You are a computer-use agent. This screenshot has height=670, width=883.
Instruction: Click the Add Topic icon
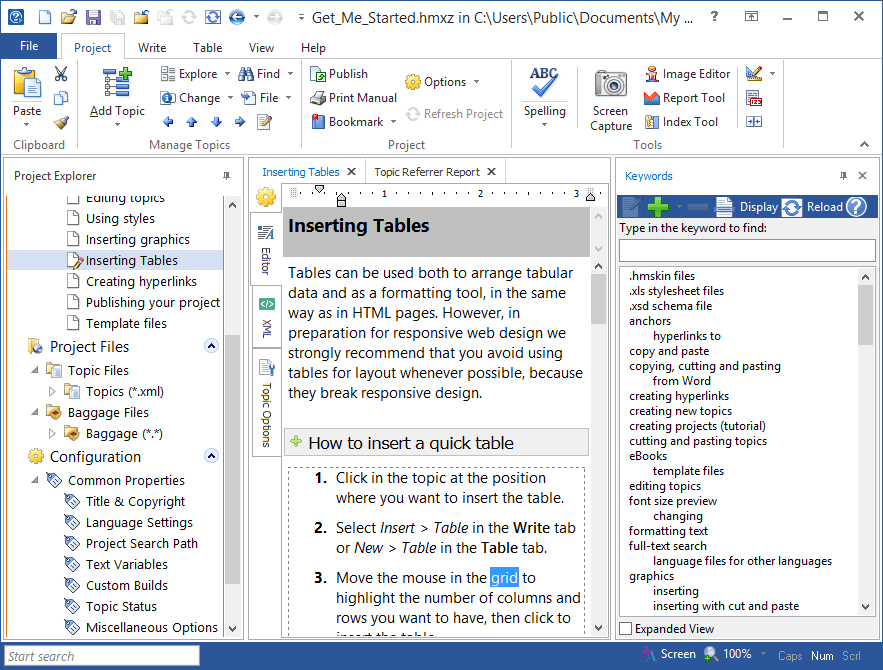tap(117, 84)
